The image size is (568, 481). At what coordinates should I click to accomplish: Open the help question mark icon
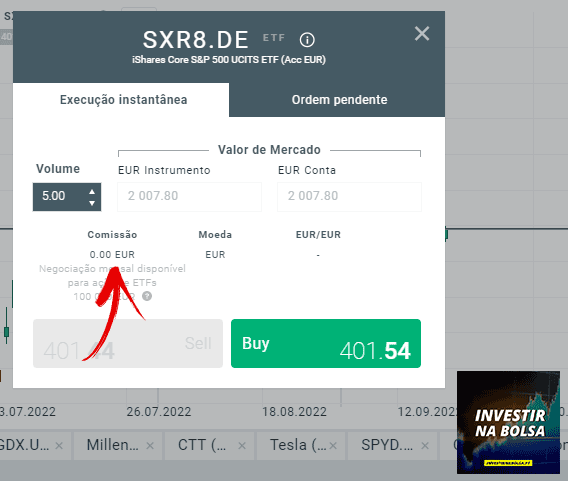147,296
